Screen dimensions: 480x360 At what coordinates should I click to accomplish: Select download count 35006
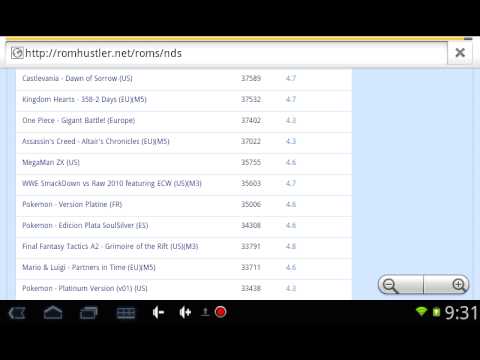point(251,204)
